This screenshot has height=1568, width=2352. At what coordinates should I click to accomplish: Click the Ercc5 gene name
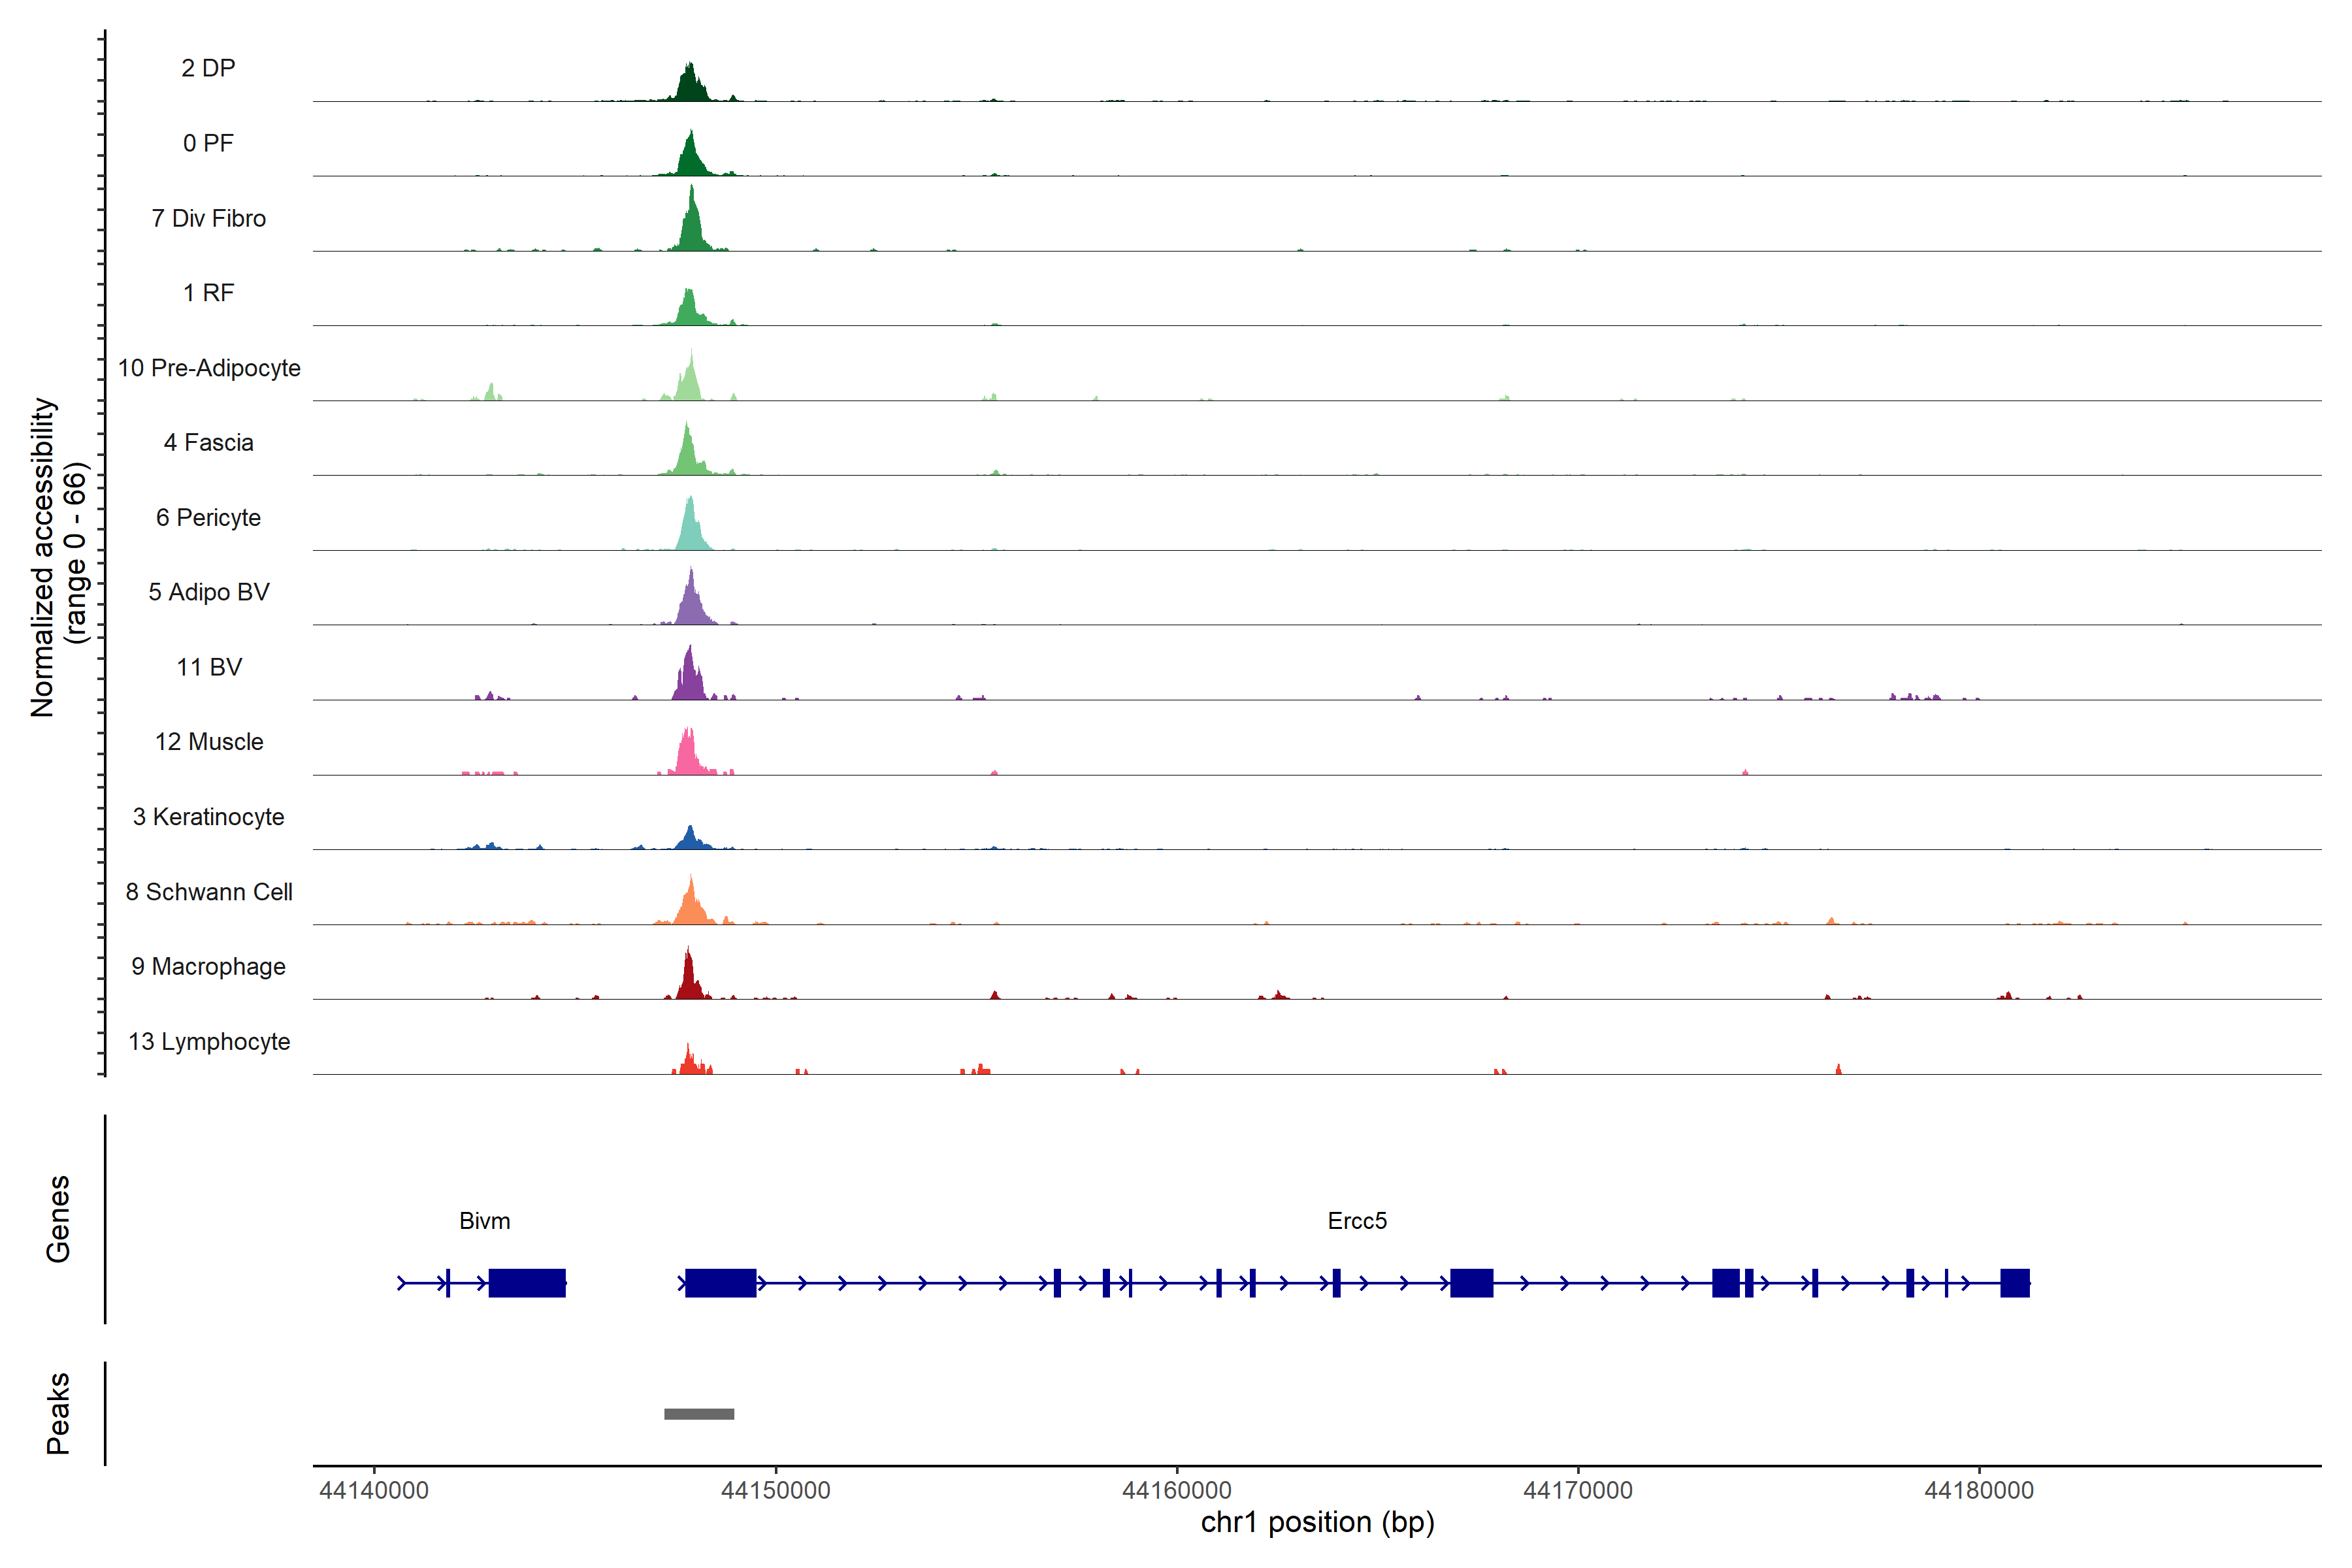click(1357, 1221)
